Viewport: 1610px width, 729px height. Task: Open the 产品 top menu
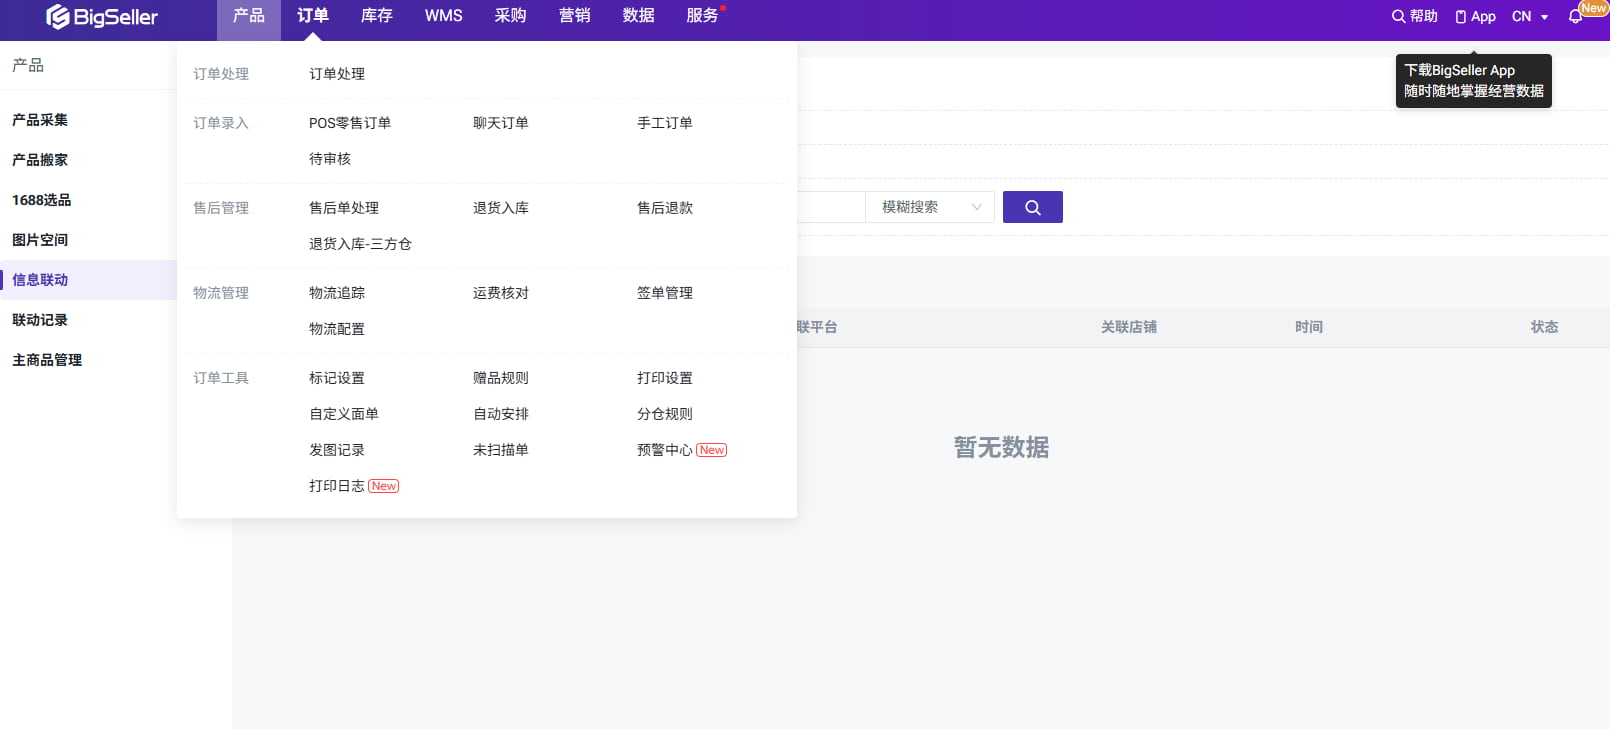tap(249, 16)
